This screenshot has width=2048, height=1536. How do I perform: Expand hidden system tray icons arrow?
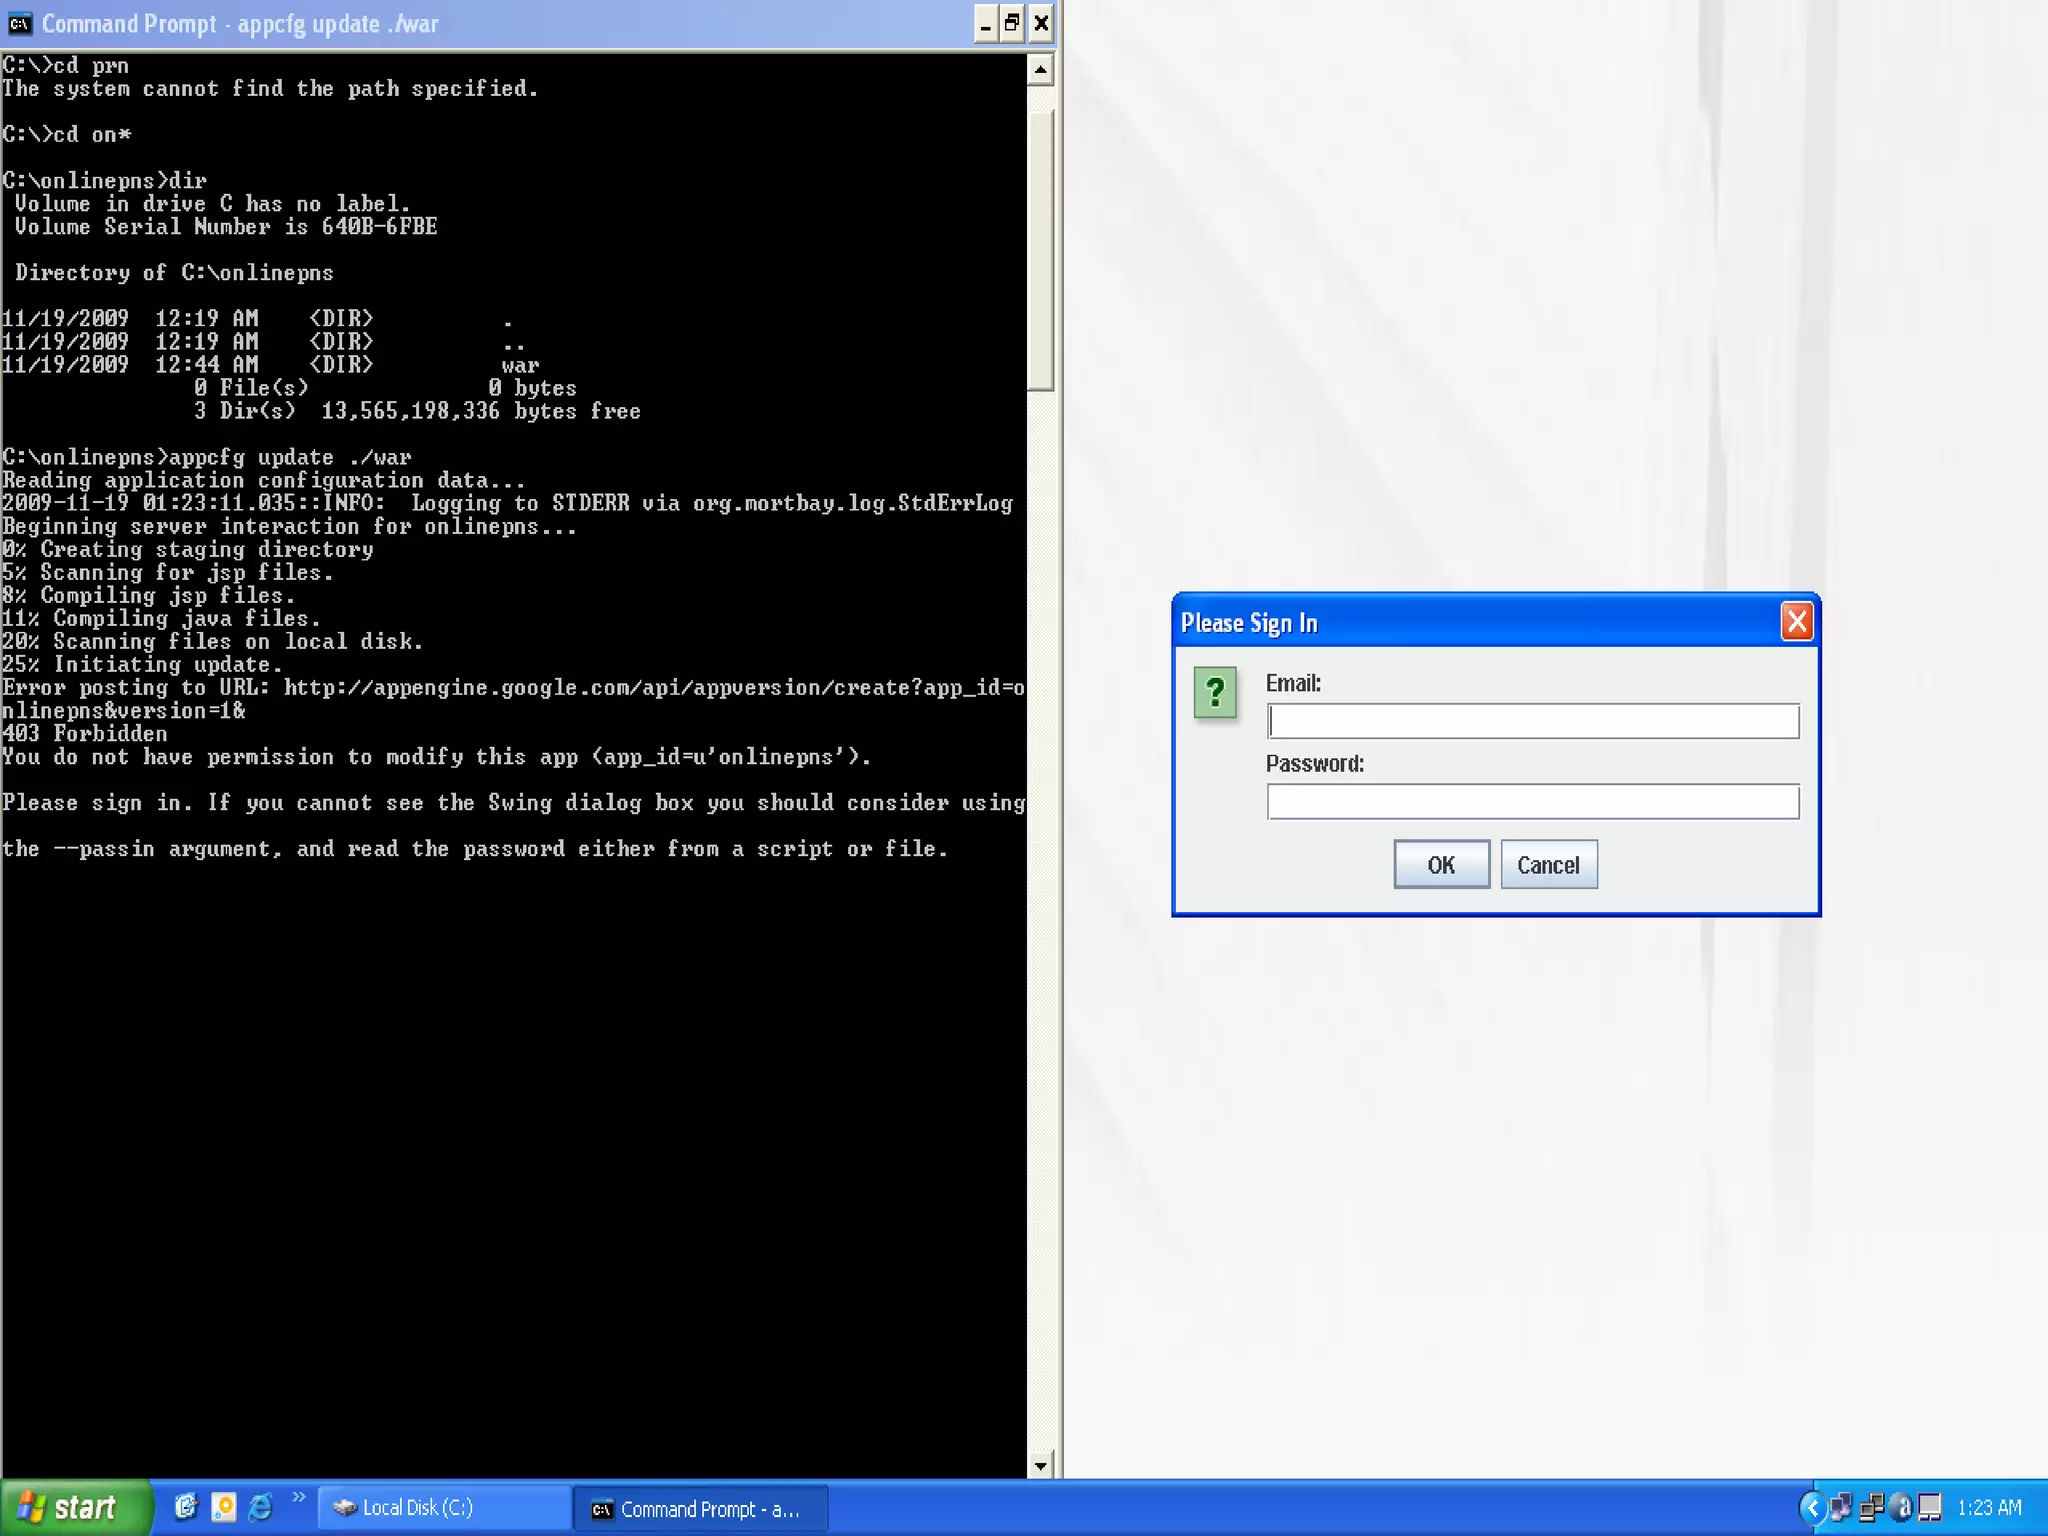pos(1811,1507)
